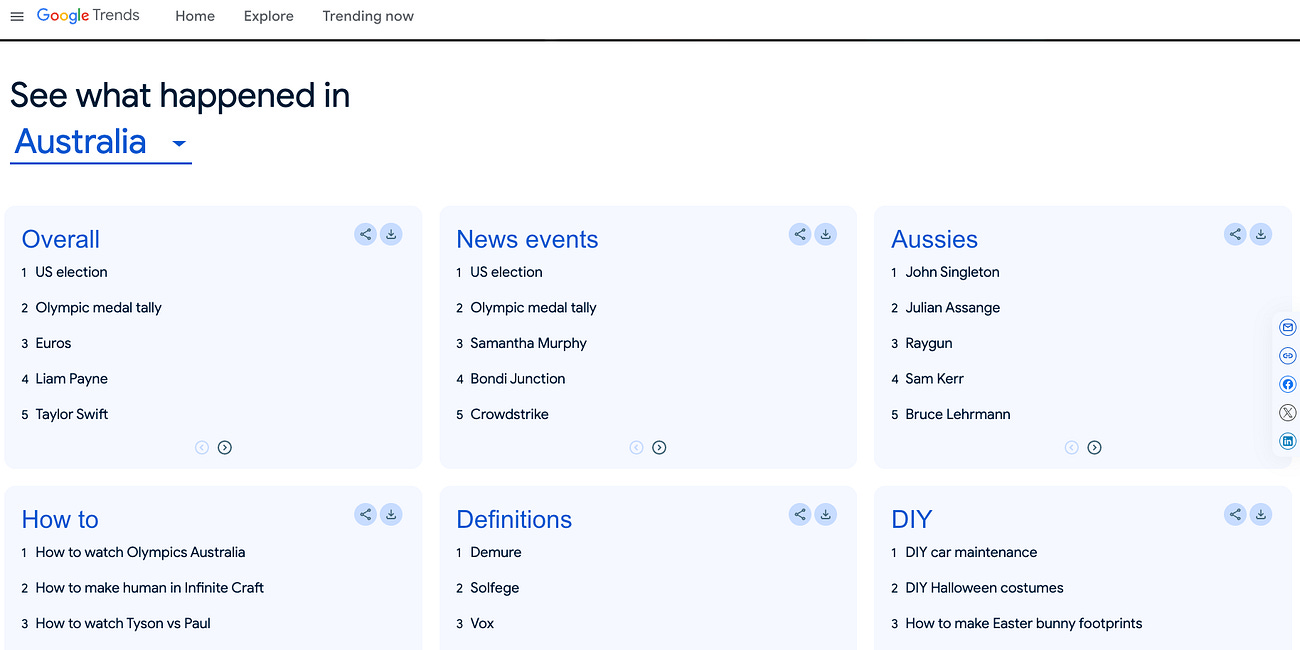
Task: Open the US election trend
Action: (71, 271)
